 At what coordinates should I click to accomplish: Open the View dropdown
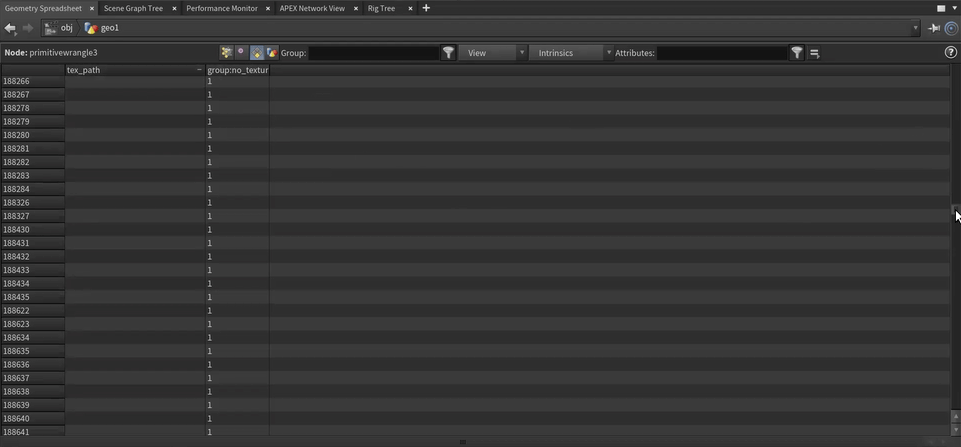(492, 53)
